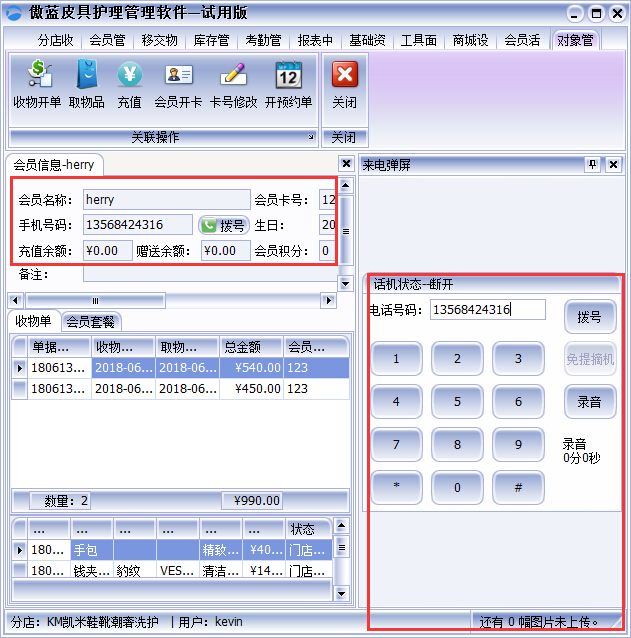The width and height of the screenshot is (631, 638).
Task: Select the 报表中 ribbon tab
Action: [x=315, y=40]
